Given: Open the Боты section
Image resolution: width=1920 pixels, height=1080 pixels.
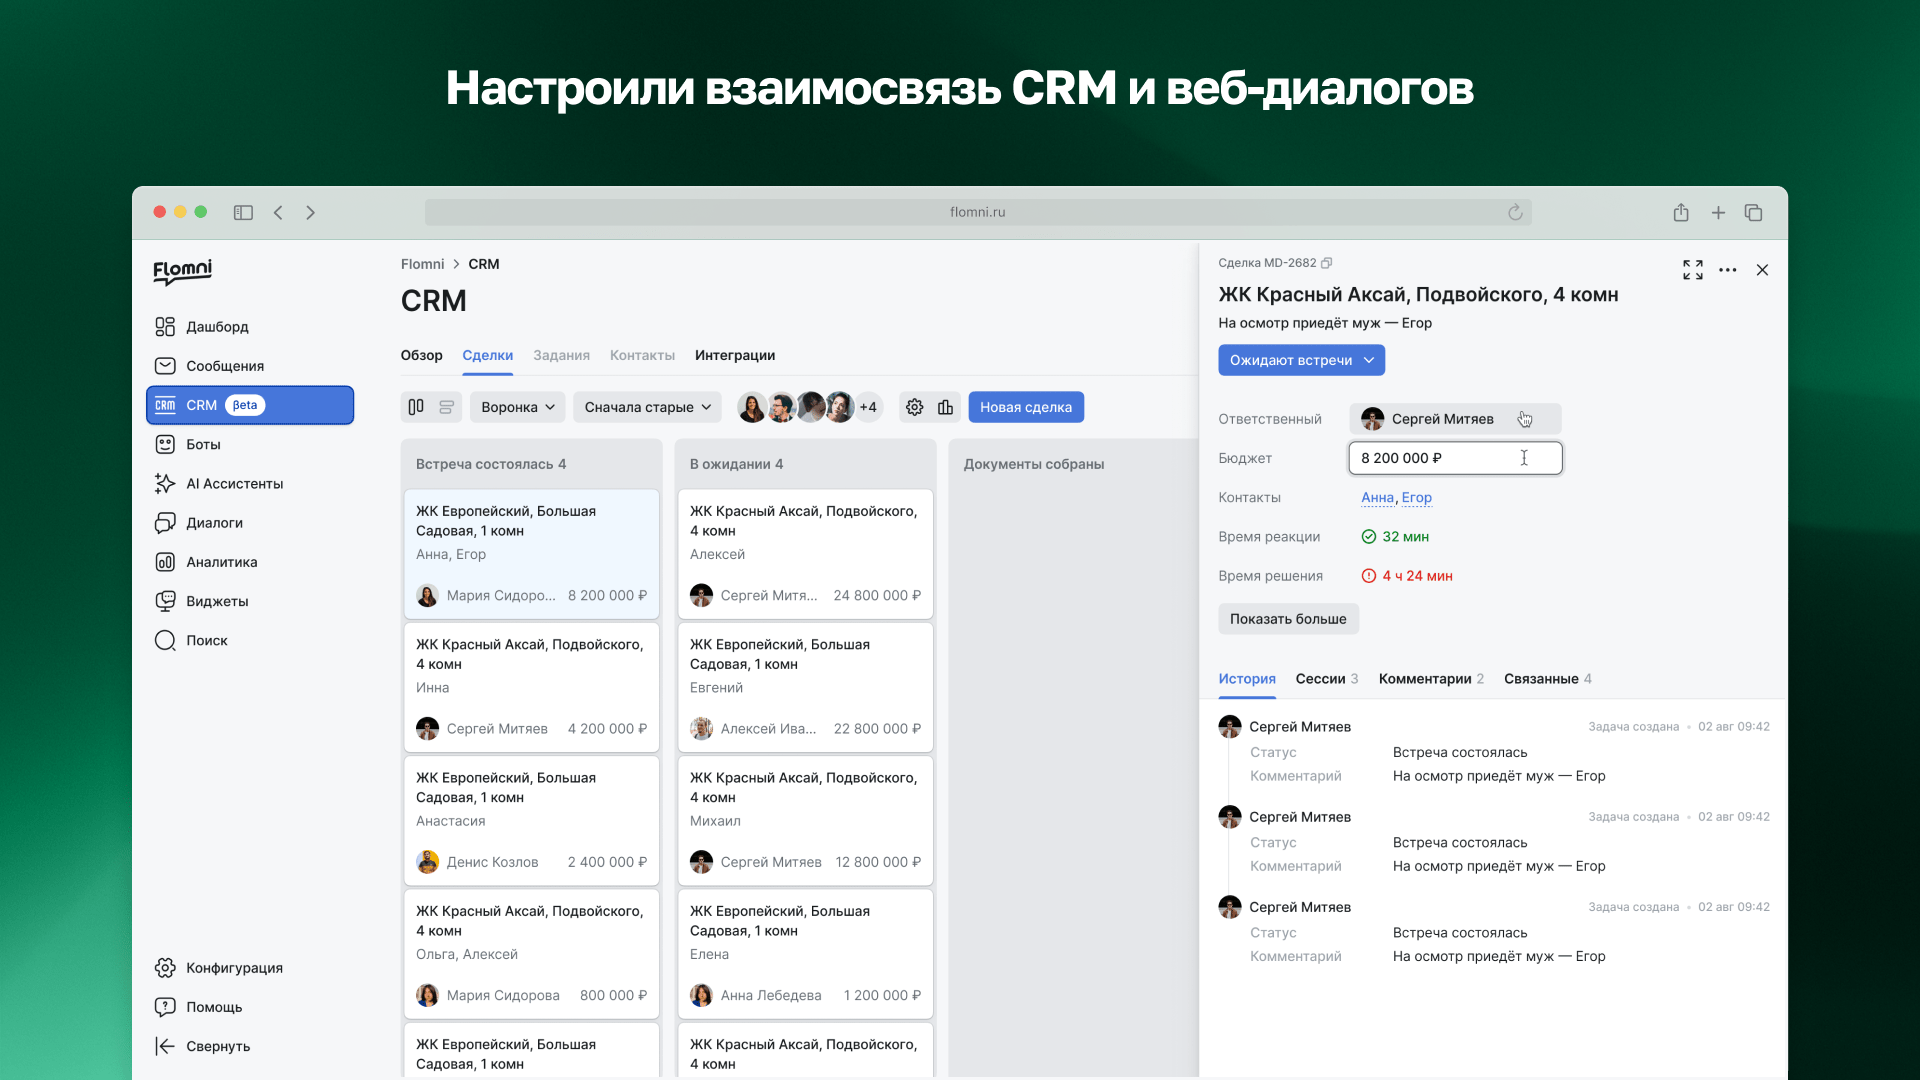Looking at the screenshot, I should 204,444.
